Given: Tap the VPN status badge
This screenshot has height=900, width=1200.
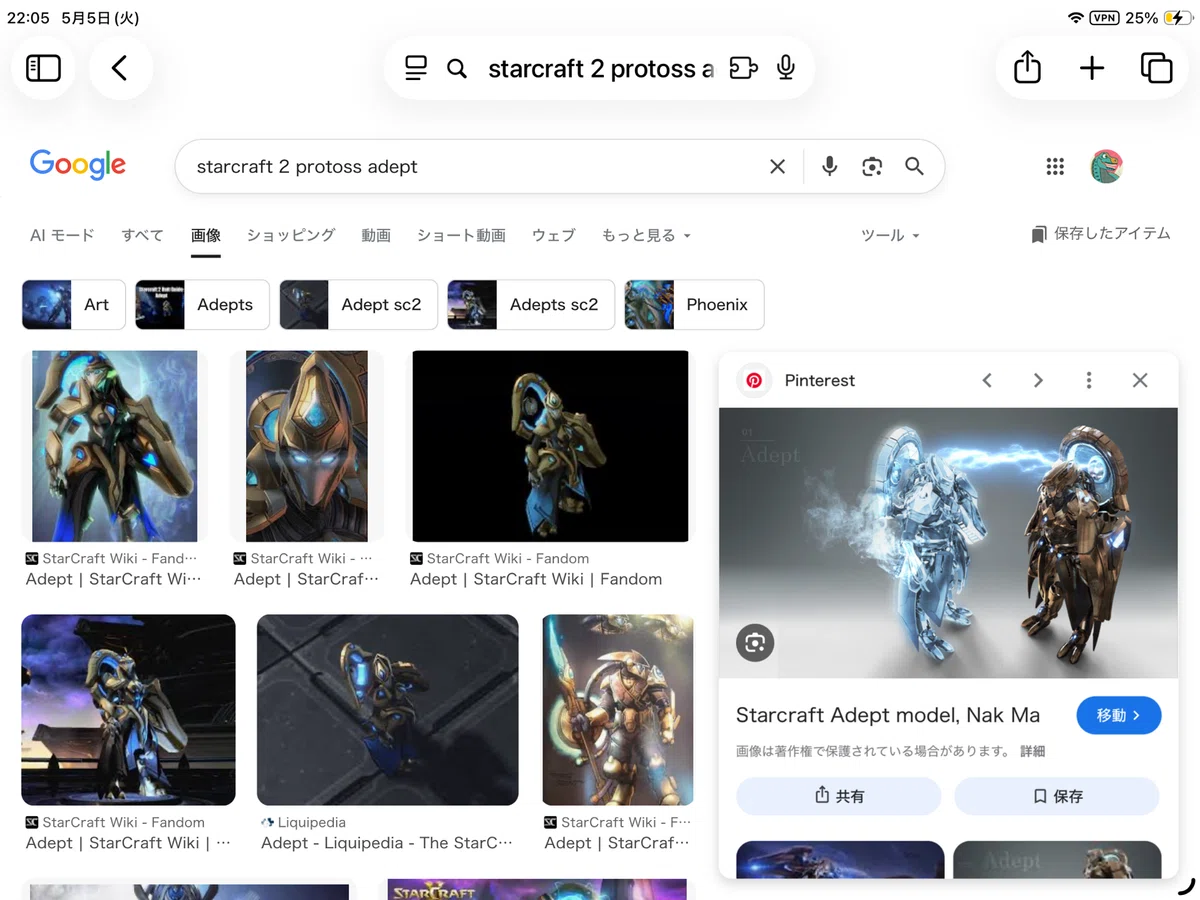Looking at the screenshot, I should click(x=1104, y=18).
